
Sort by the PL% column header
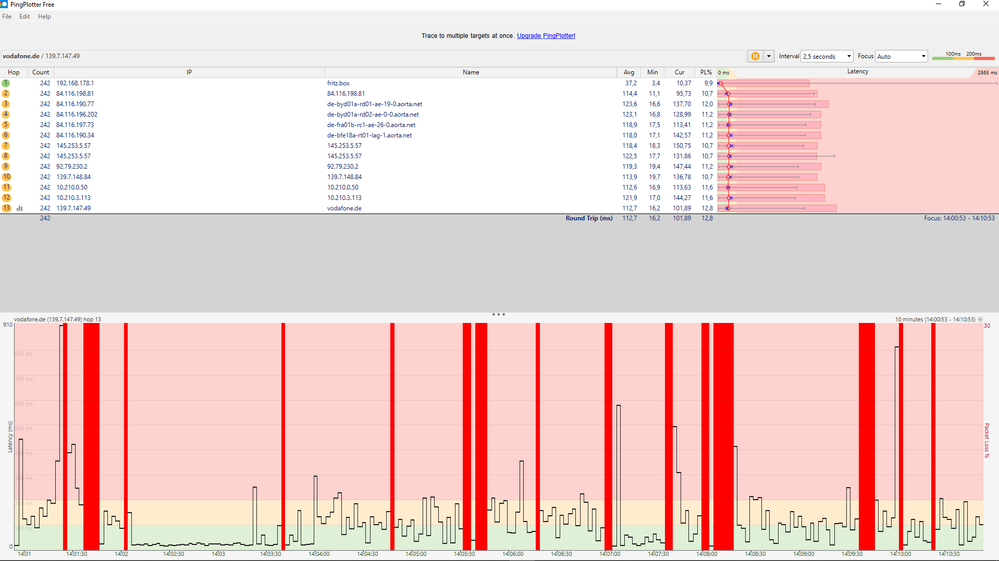pyautogui.click(x=706, y=72)
